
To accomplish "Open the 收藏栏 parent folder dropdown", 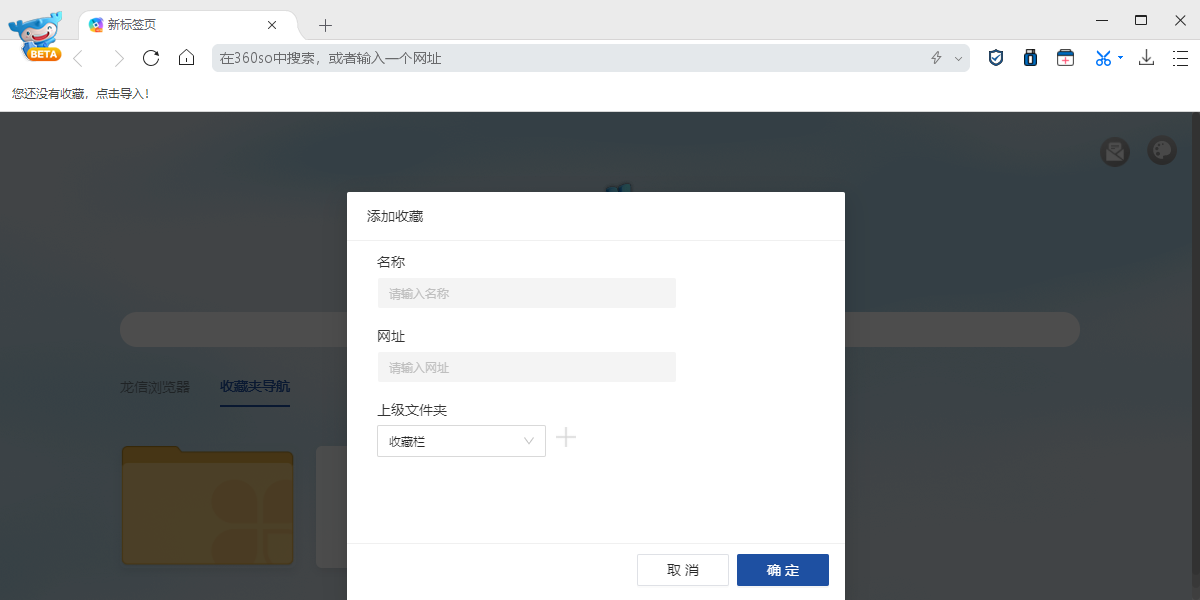I will pos(461,440).
